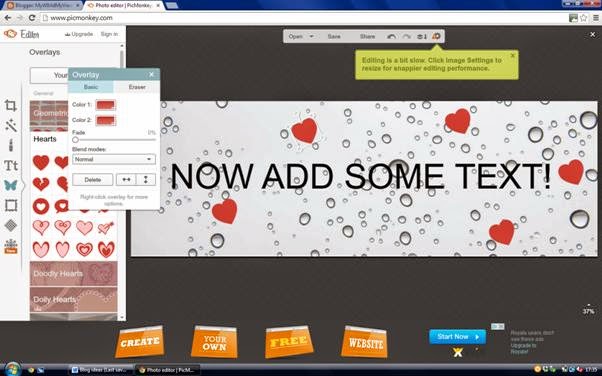Open Blog ideas taskbar window
Viewport: 602px width, 376px height.
(x=101, y=370)
